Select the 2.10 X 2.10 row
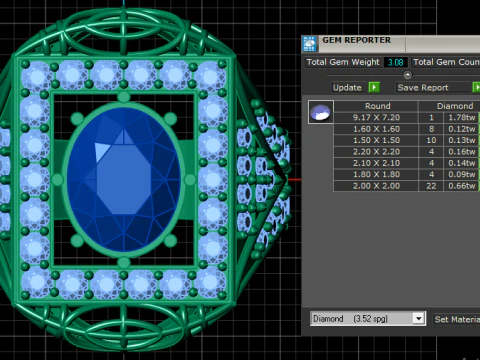Screen dimensions: 480x360 (x=407, y=163)
